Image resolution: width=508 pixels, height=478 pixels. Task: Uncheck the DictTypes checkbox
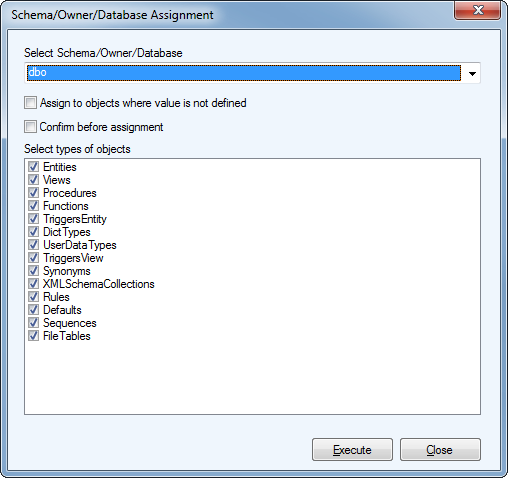[x=33, y=231]
